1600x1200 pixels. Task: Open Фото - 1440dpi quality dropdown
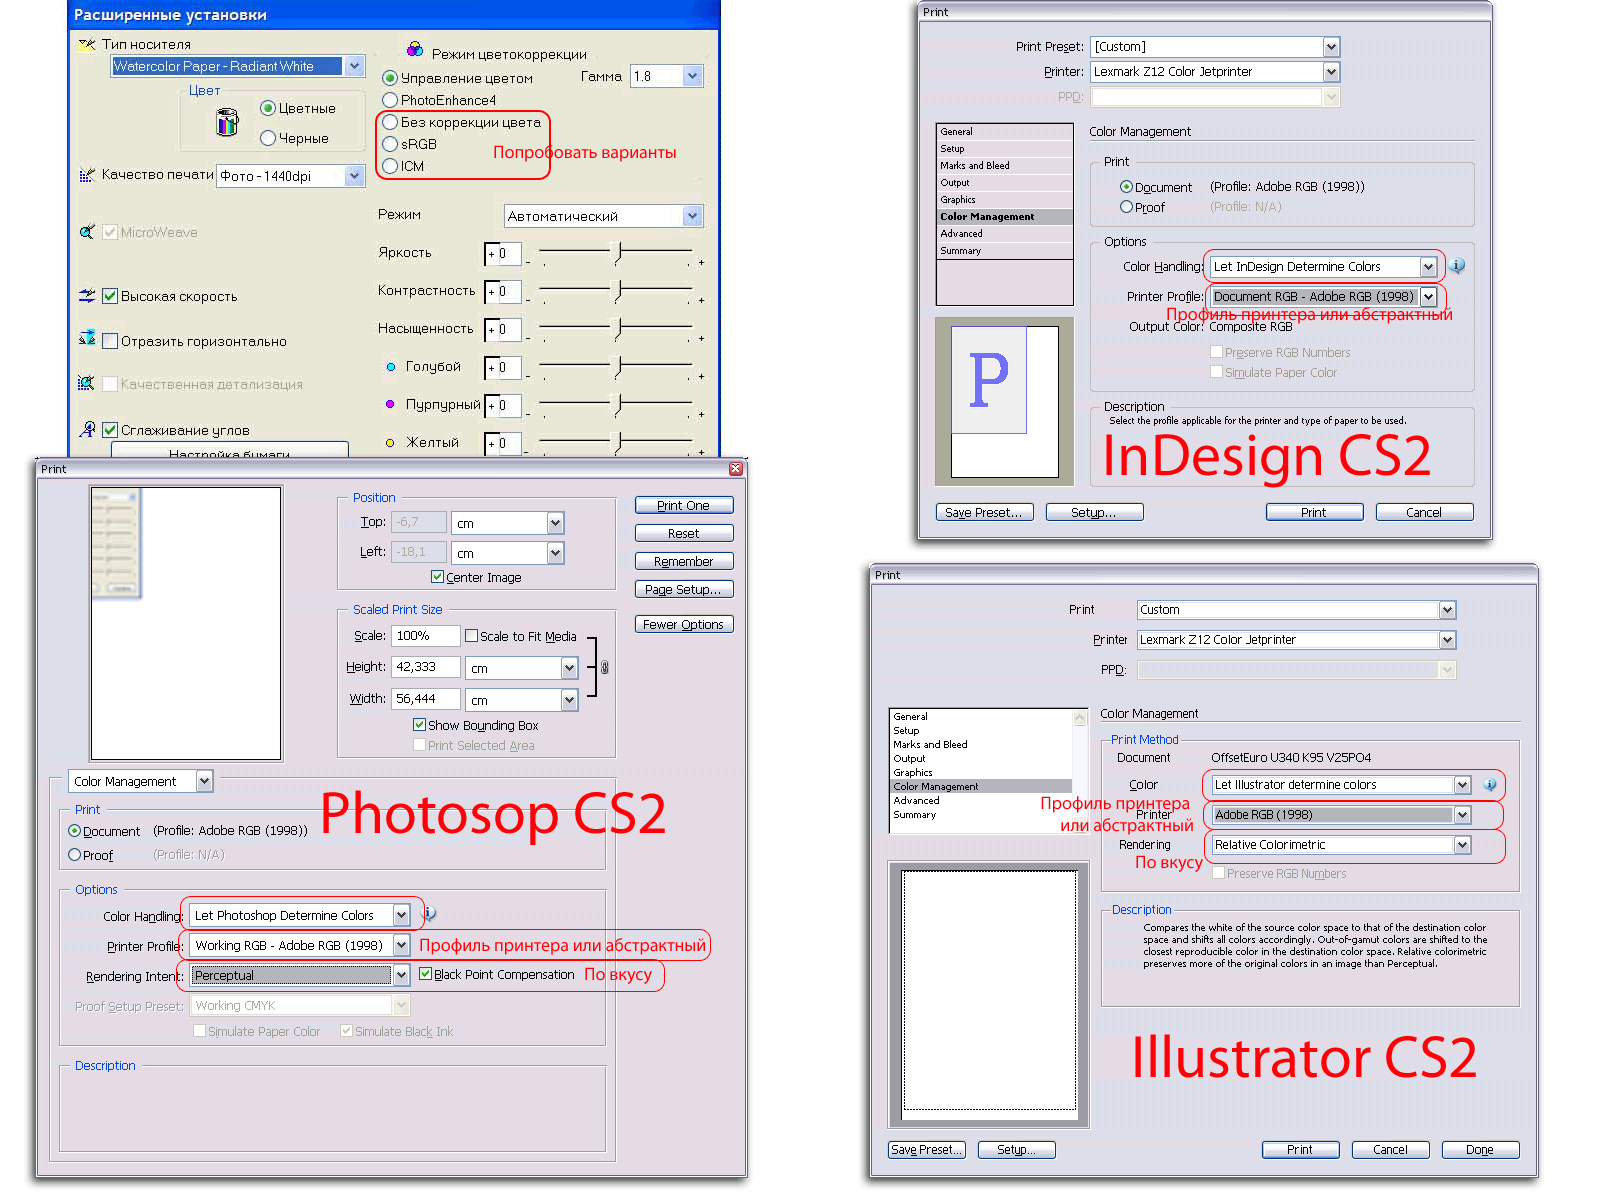tap(354, 176)
